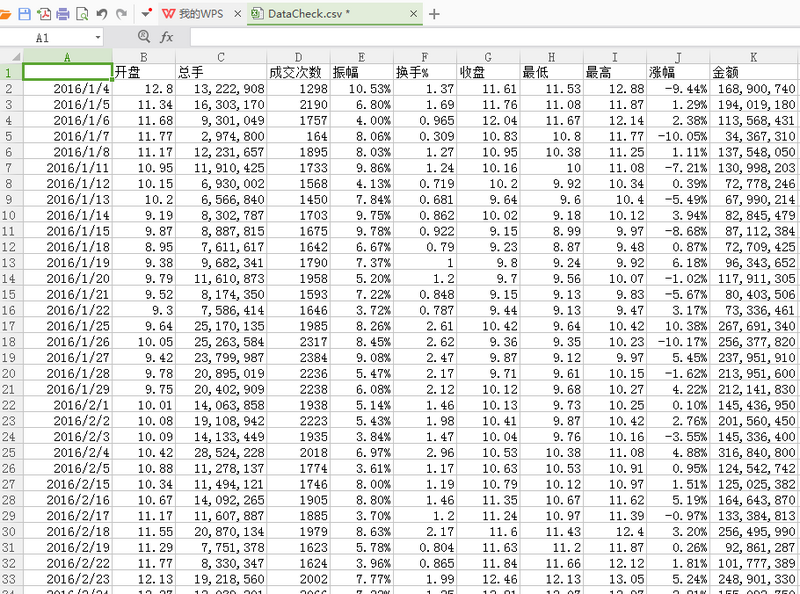Click into the formula bar input
The width and height of the screenshot is (800, 594).
click(495, 37)
